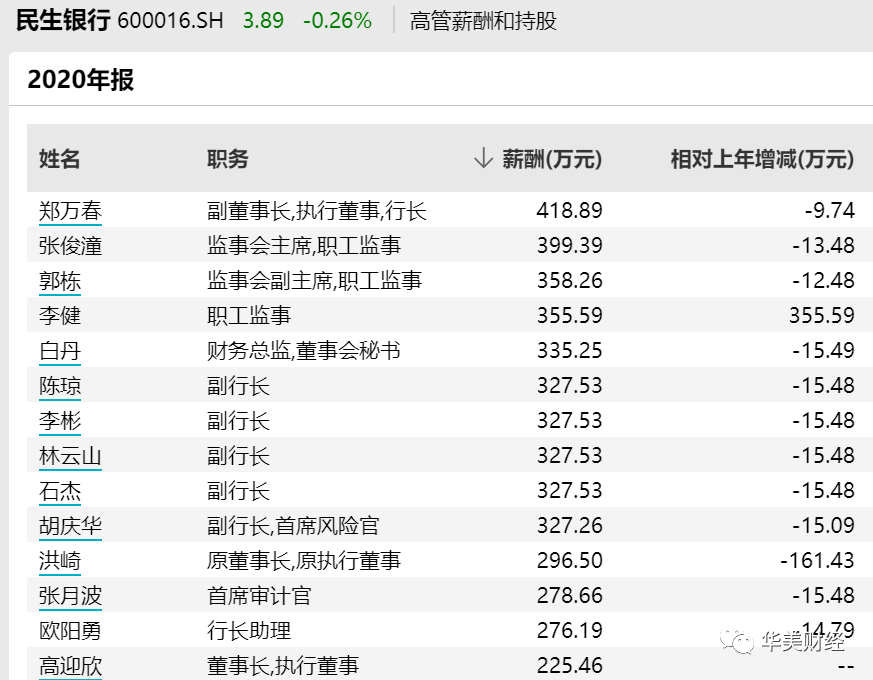Screen dimensions: 873x680
Task: Open the 郑万春 name link
Action: tap(70, 211)
